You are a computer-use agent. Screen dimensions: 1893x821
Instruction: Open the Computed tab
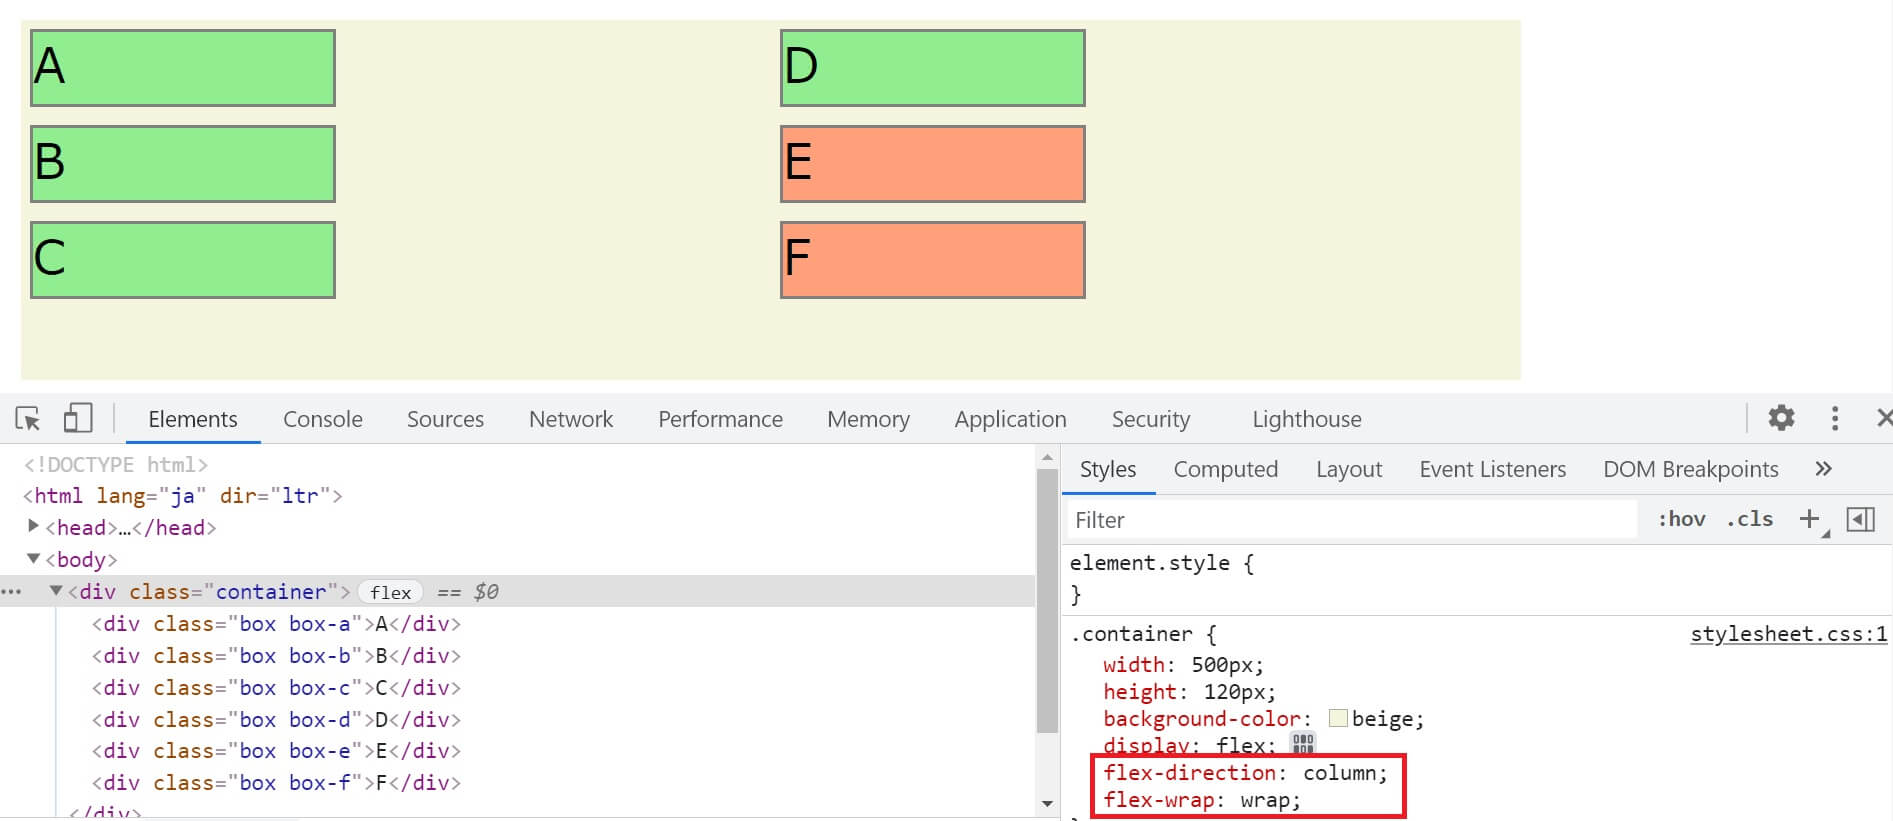pos(1225,469)
